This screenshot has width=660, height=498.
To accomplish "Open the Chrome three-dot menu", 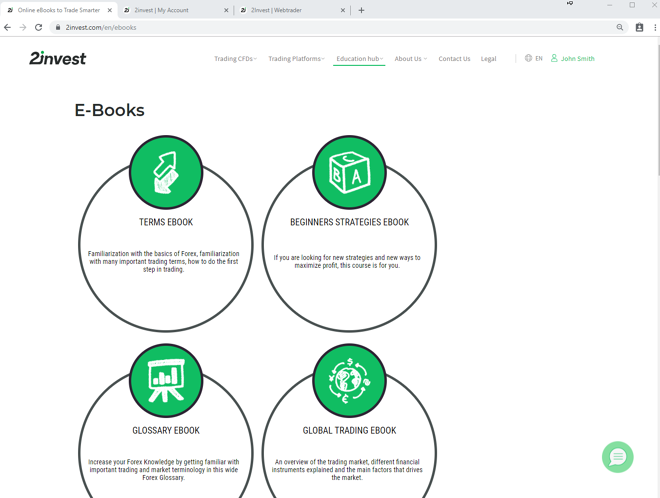I will click(655, 27).
